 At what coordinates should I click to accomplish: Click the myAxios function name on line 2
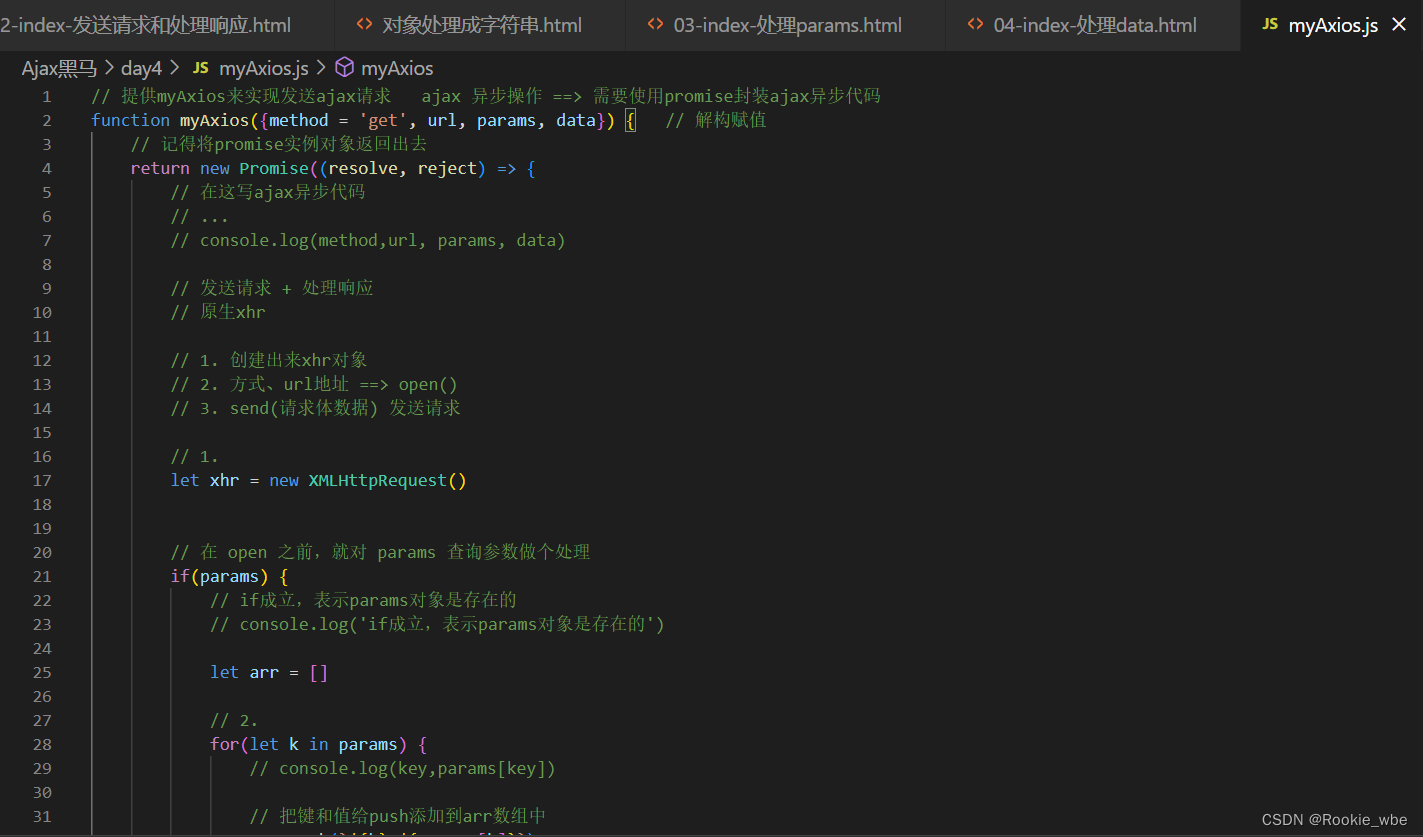pos(214,120)
